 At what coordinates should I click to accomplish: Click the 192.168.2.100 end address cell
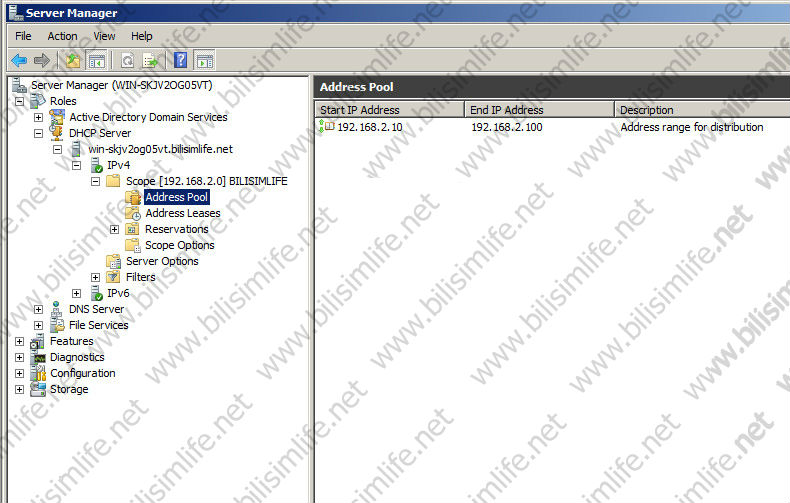click(507, 127)
